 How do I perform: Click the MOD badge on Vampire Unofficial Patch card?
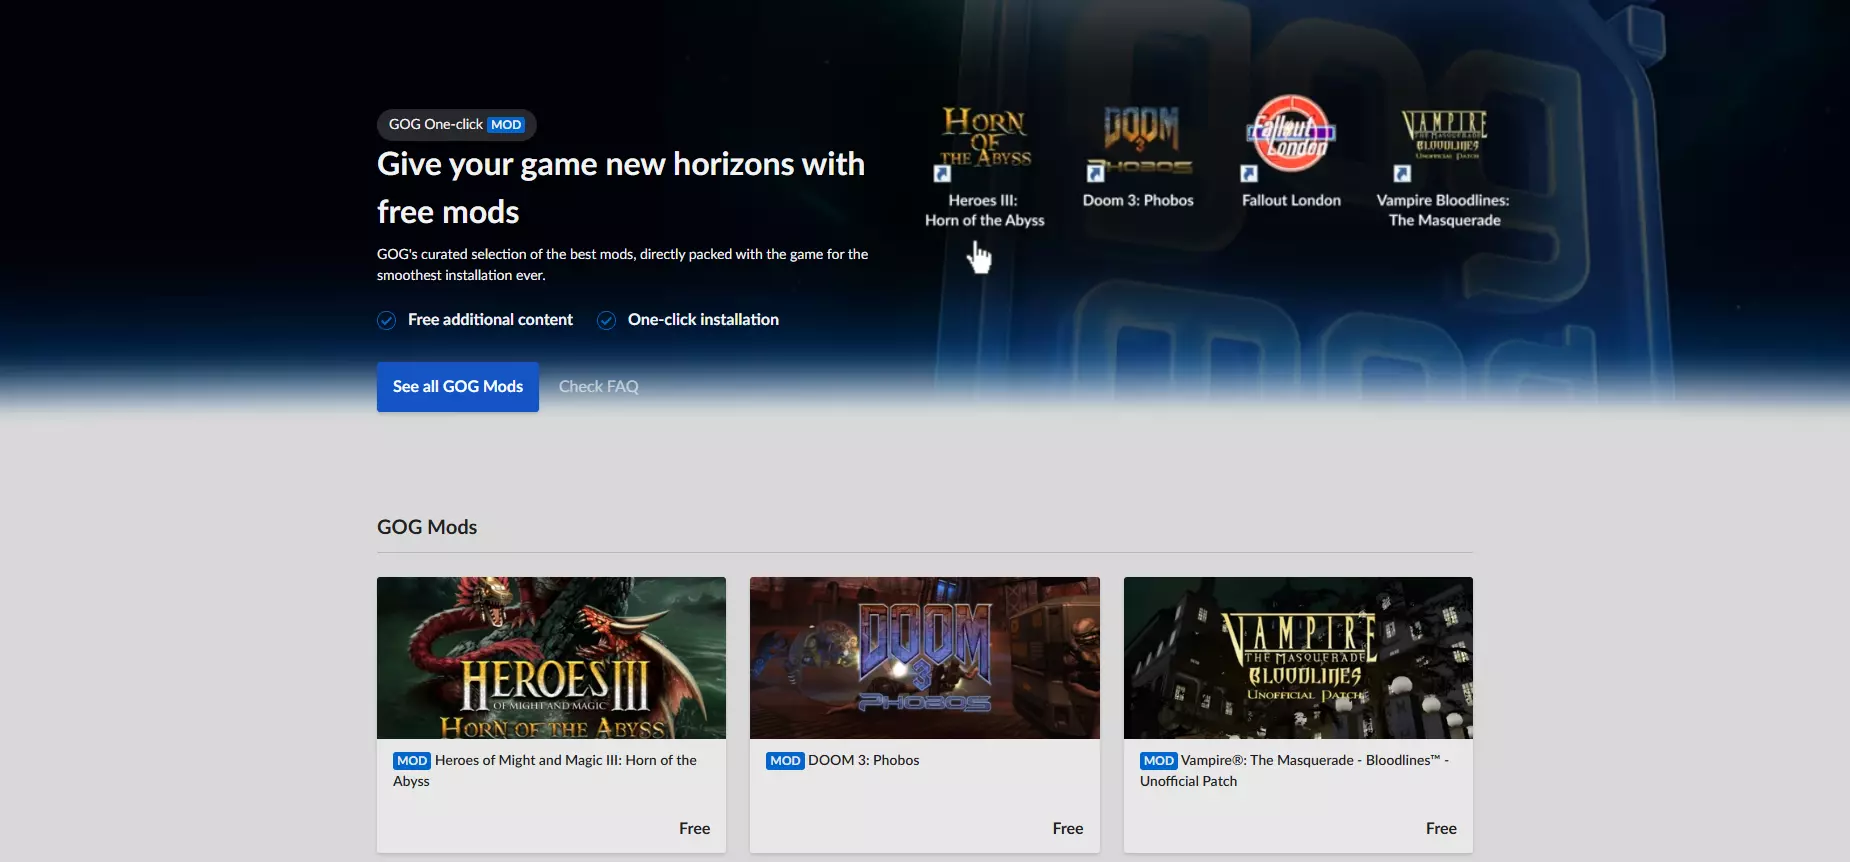click(x=1159, y=761)
